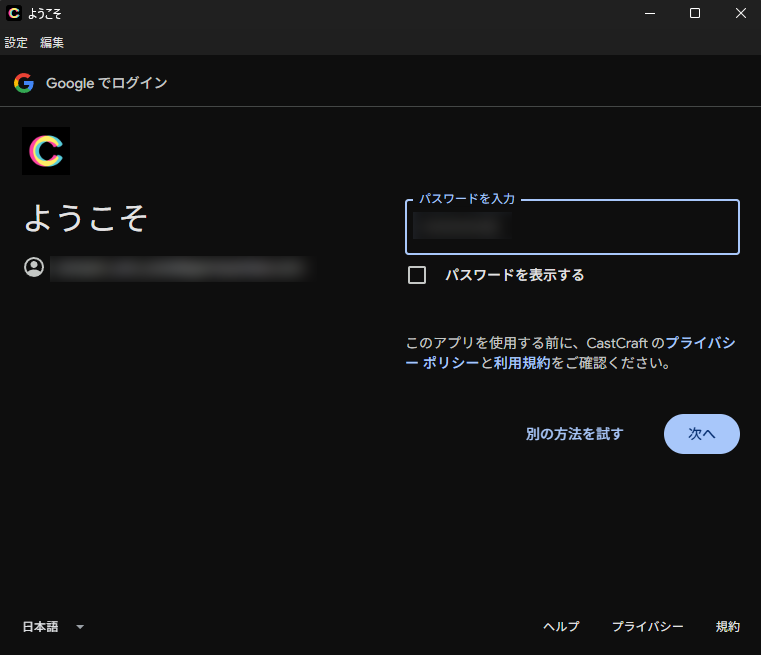
Task: Toggle the パスワードを表示する checkbox
Action: pyautogui.click(x=417, y=275)
